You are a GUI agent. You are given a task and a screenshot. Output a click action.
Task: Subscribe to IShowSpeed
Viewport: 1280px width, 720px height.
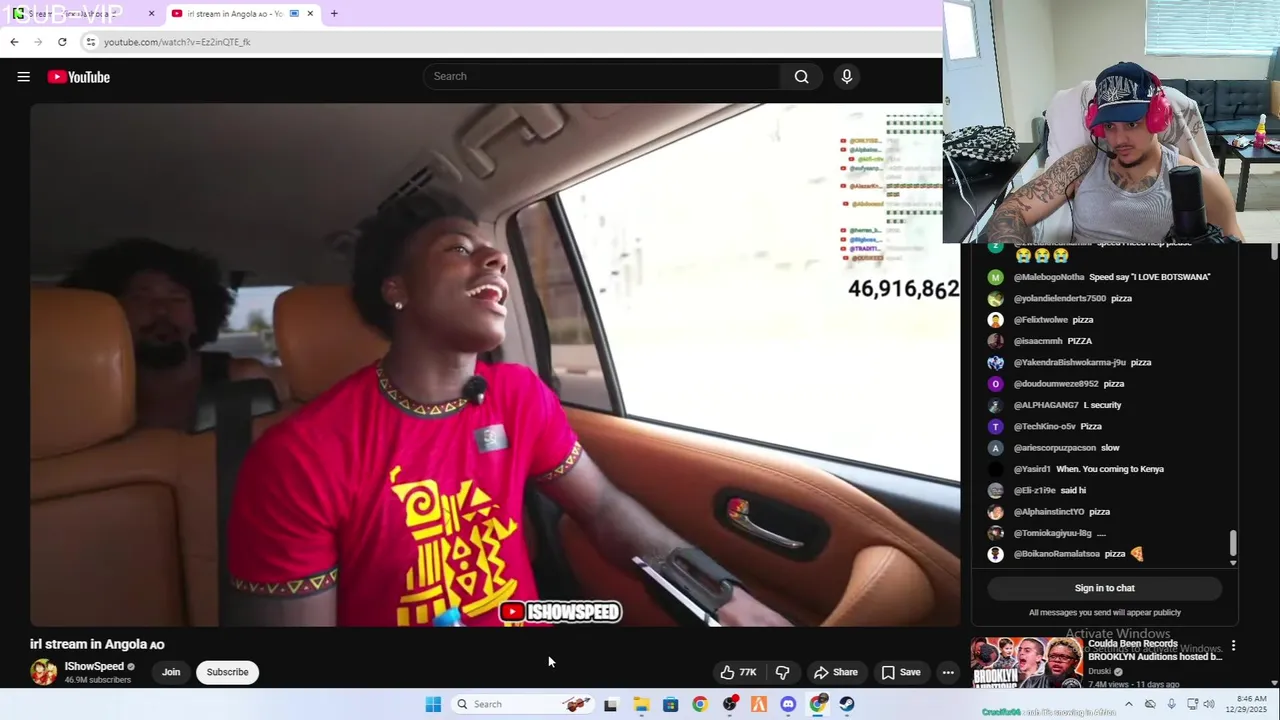(227, 672)
